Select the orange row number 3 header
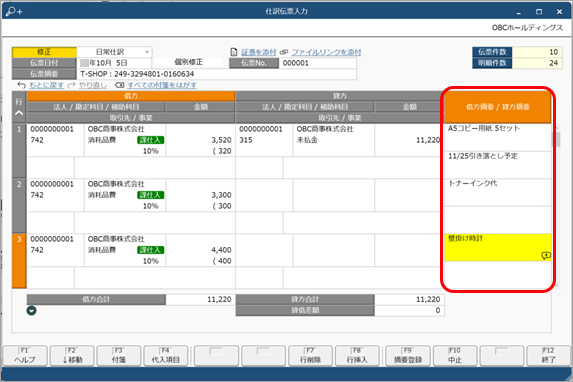The width and height of the screenshot is (573, 382). 19,261
